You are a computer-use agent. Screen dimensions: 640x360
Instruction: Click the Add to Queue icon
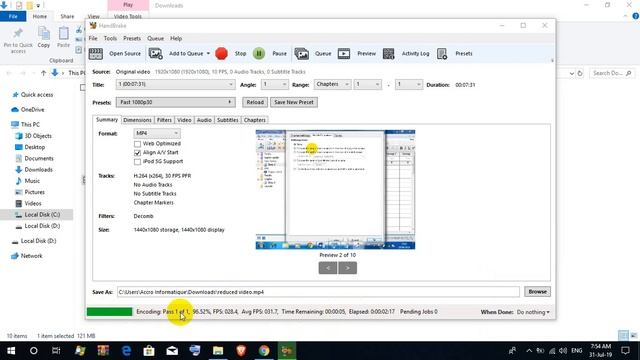pos(156,53)
